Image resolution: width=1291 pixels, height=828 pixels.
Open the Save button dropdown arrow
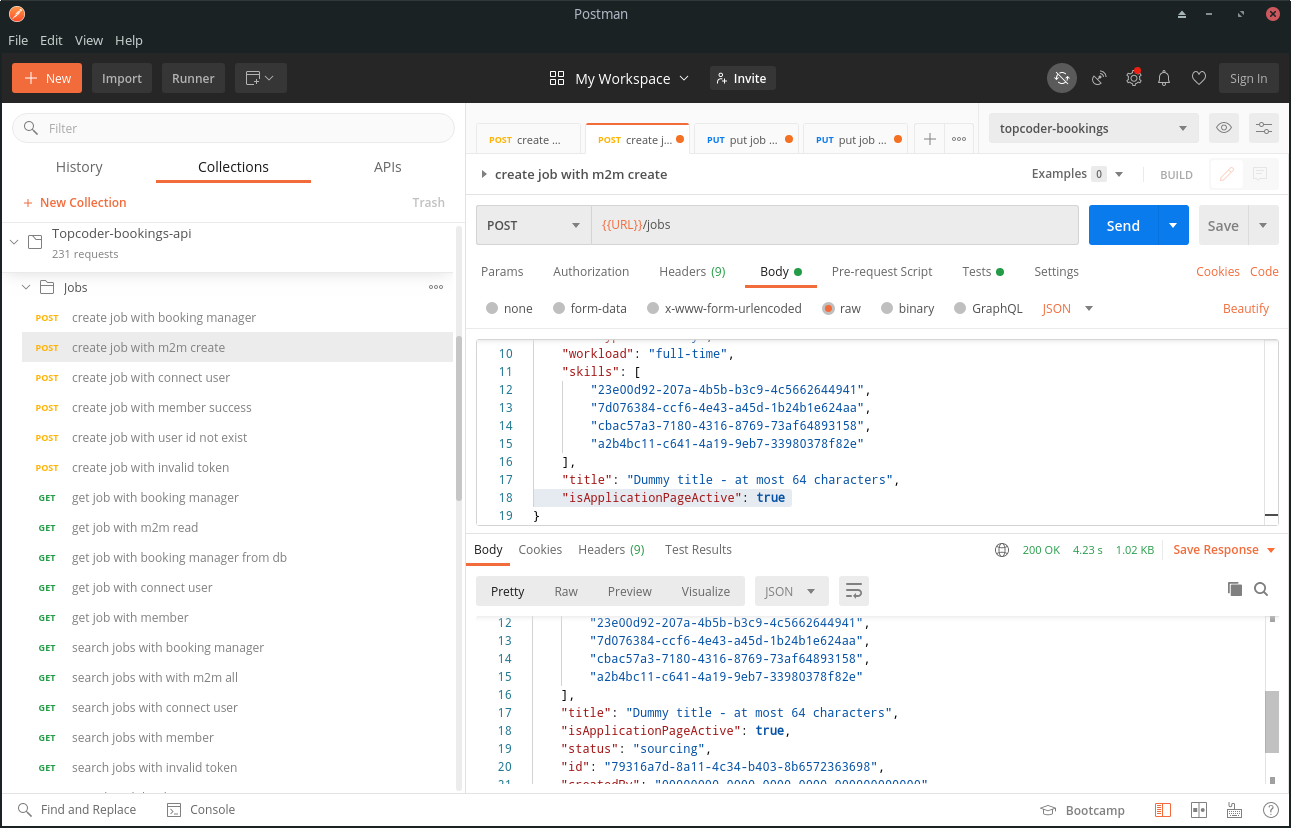click(x=1263, y=225)
